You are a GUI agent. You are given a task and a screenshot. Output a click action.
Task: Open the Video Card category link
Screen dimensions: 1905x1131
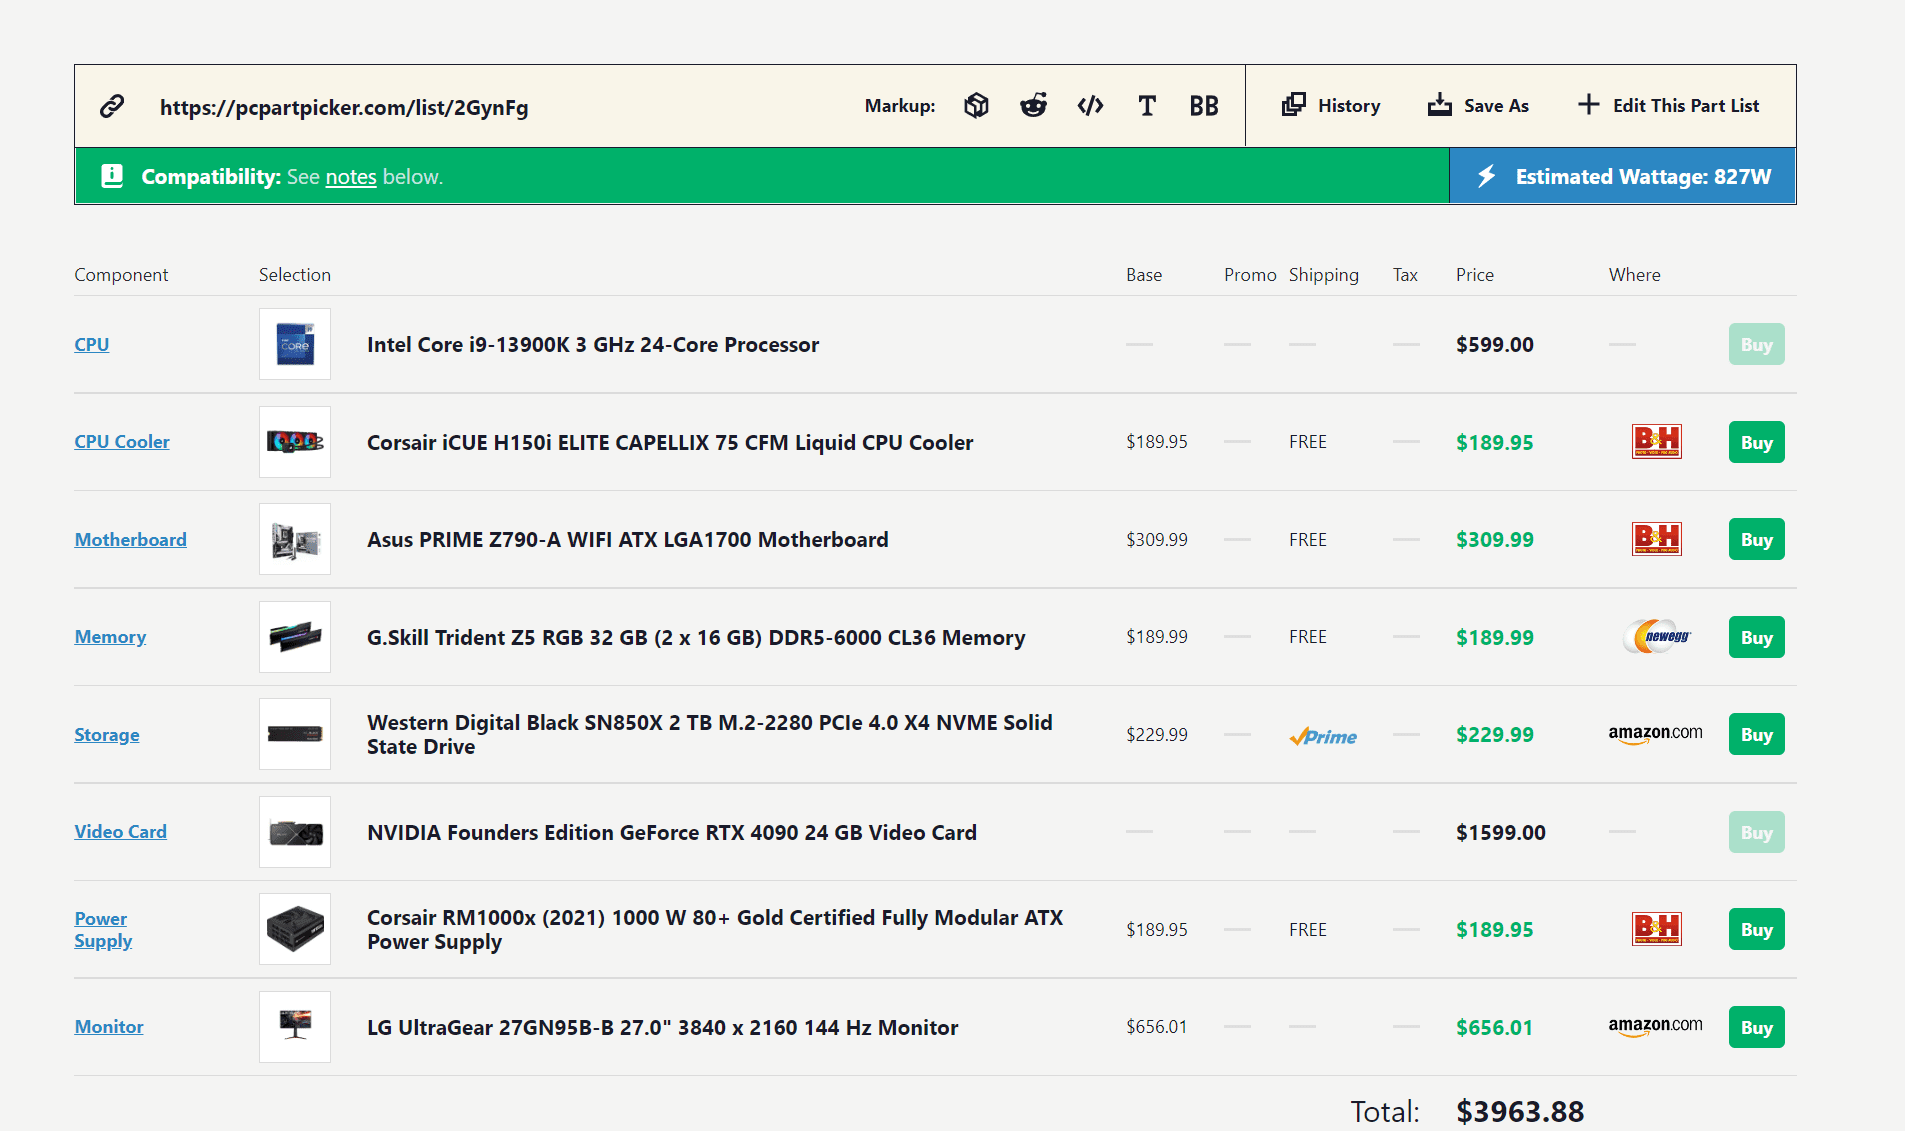(x=120, y=832)
